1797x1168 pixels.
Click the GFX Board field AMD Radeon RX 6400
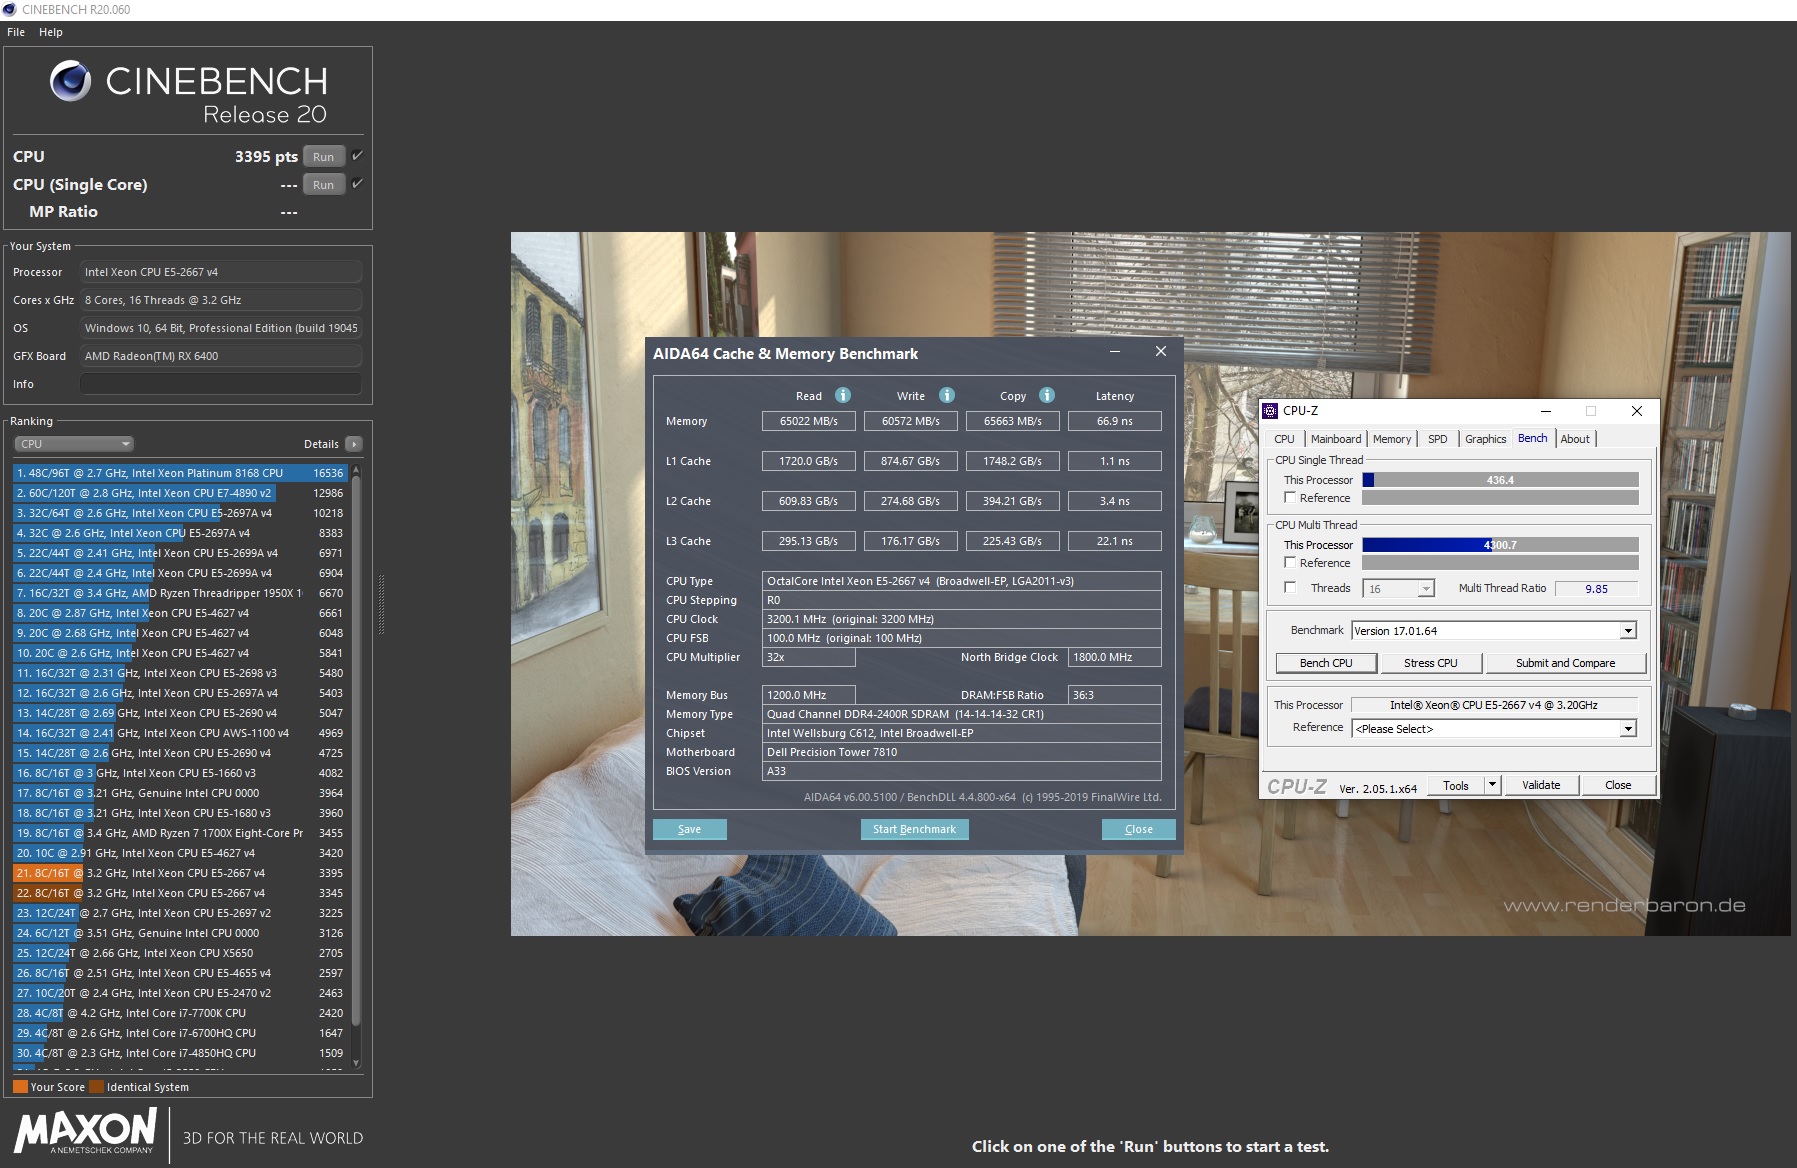click(x=221, y=356)
